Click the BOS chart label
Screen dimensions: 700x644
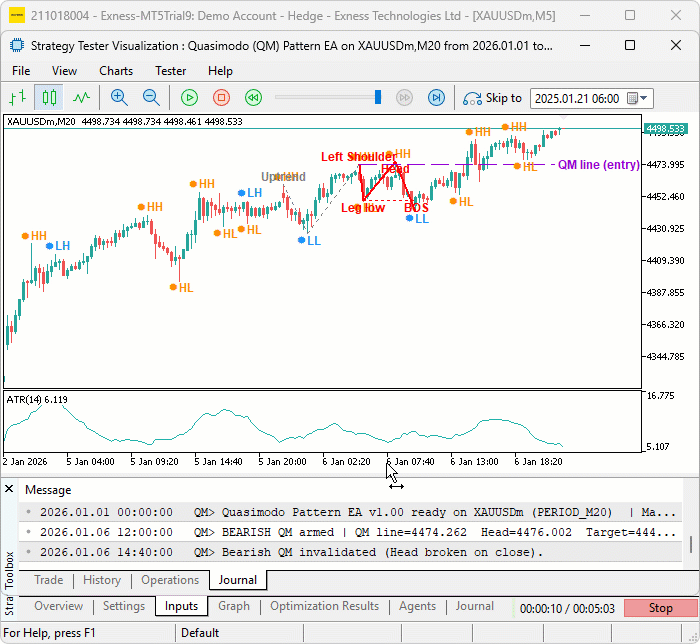pos(416,208)
